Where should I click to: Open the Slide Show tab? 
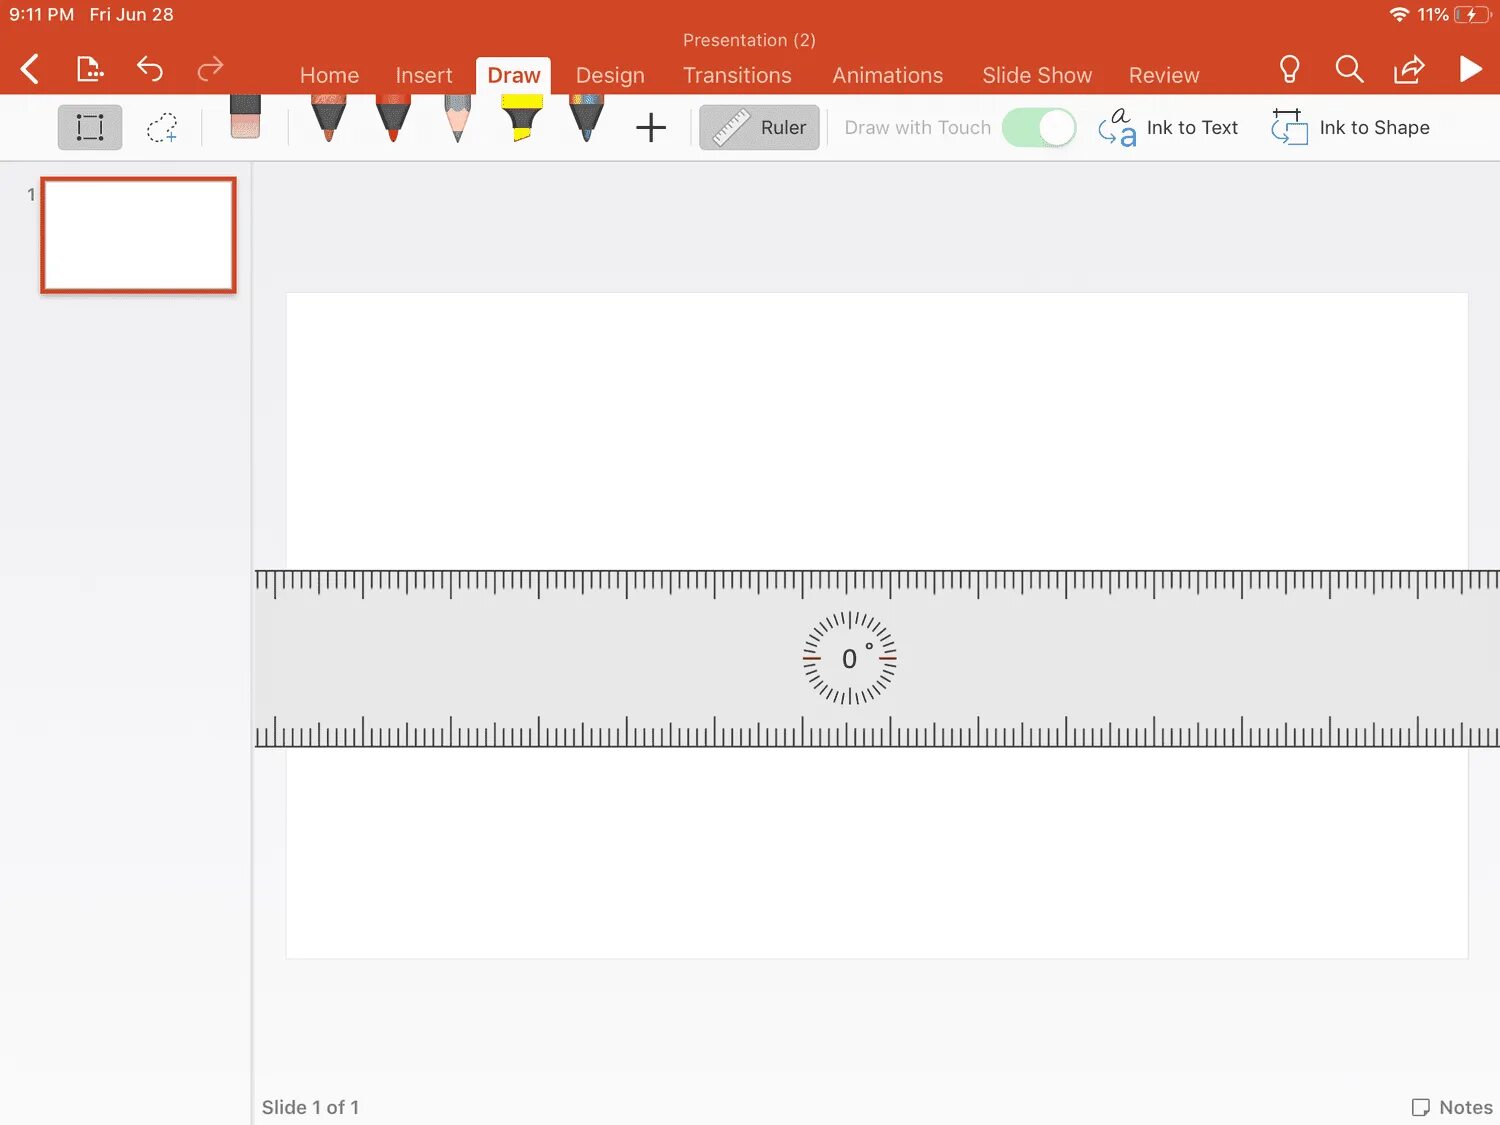click(x=1037, y=76)
